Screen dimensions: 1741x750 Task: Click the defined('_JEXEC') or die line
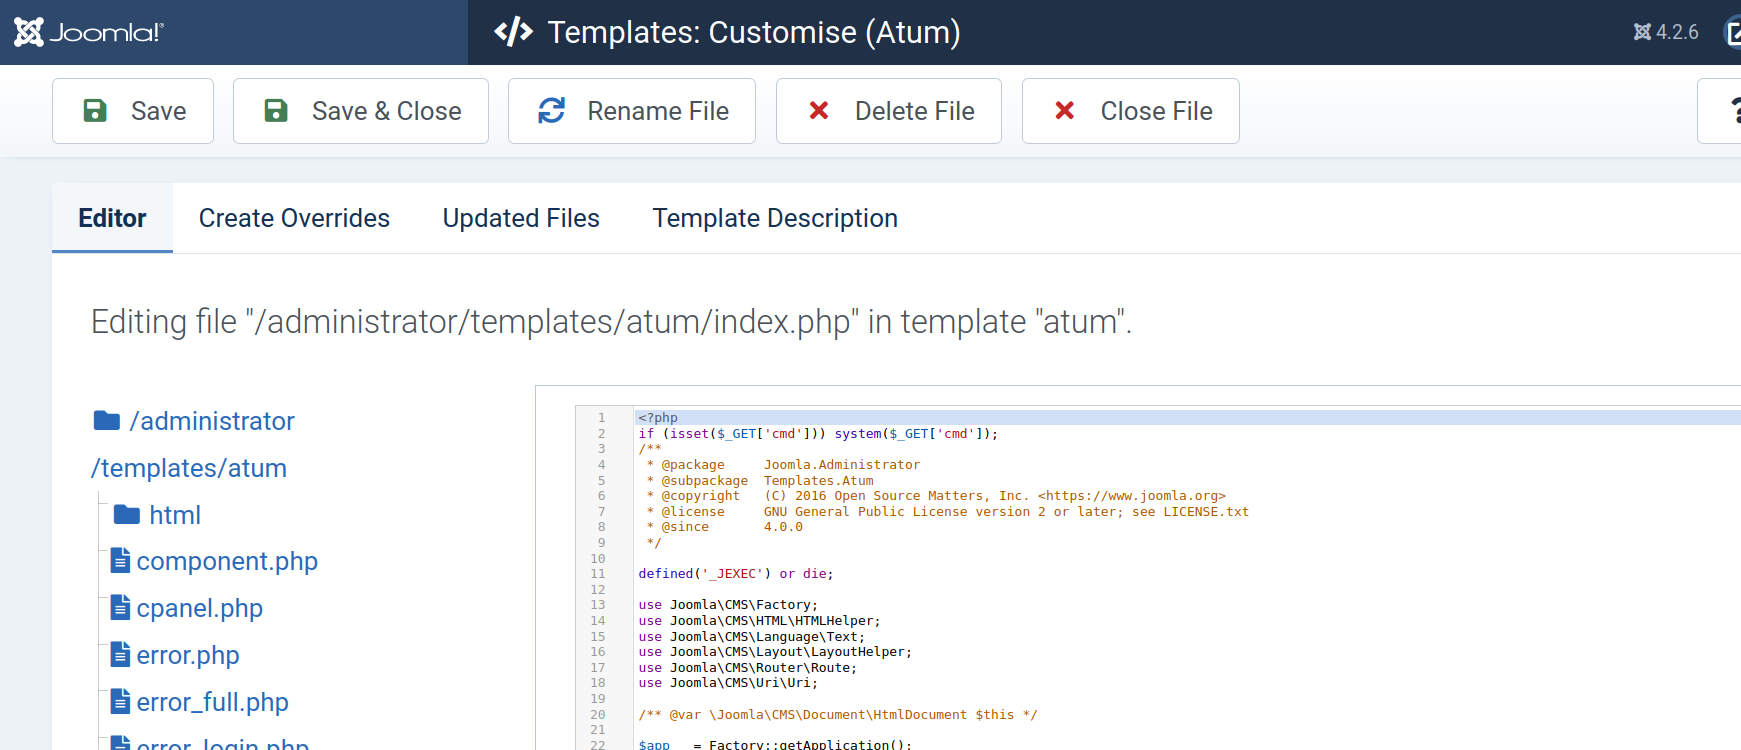736,574
